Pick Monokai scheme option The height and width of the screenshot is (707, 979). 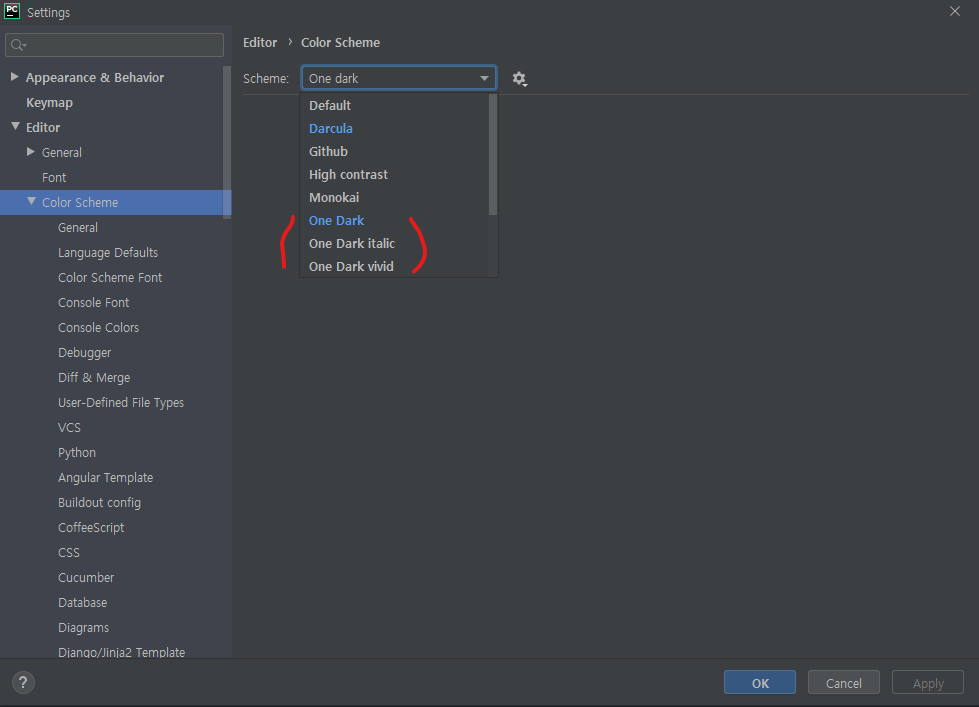point(395,198)
